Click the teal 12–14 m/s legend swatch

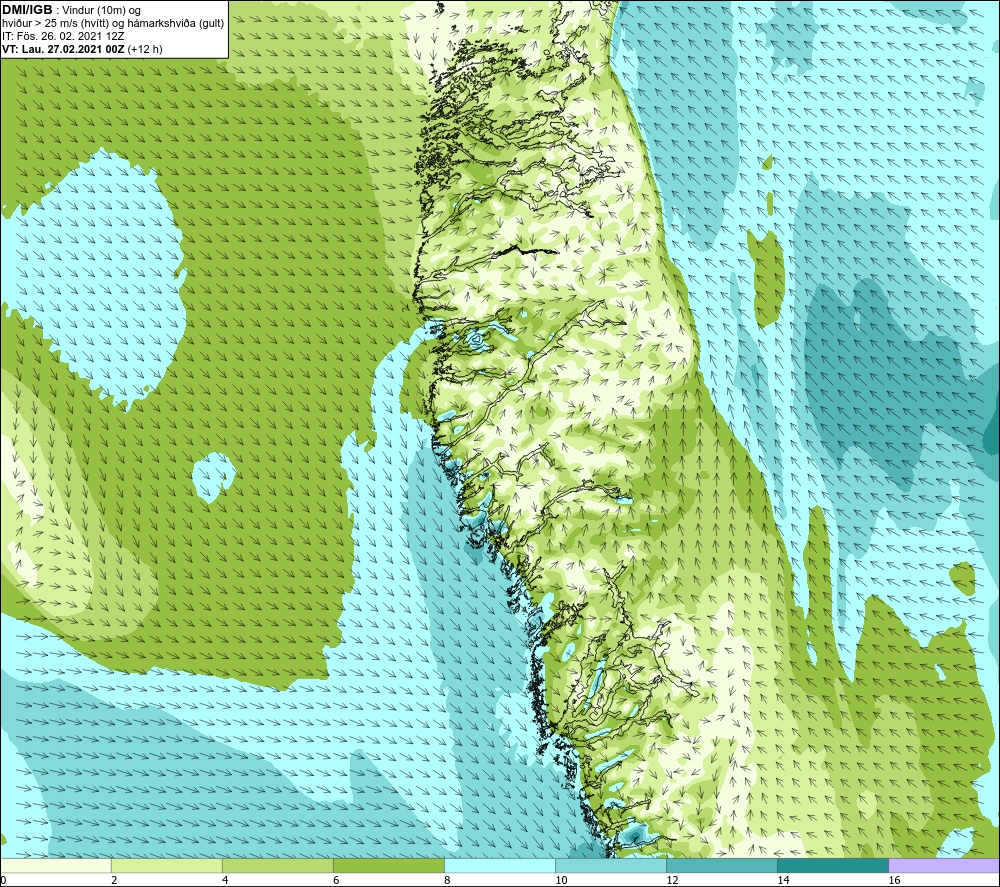point(721,865)
